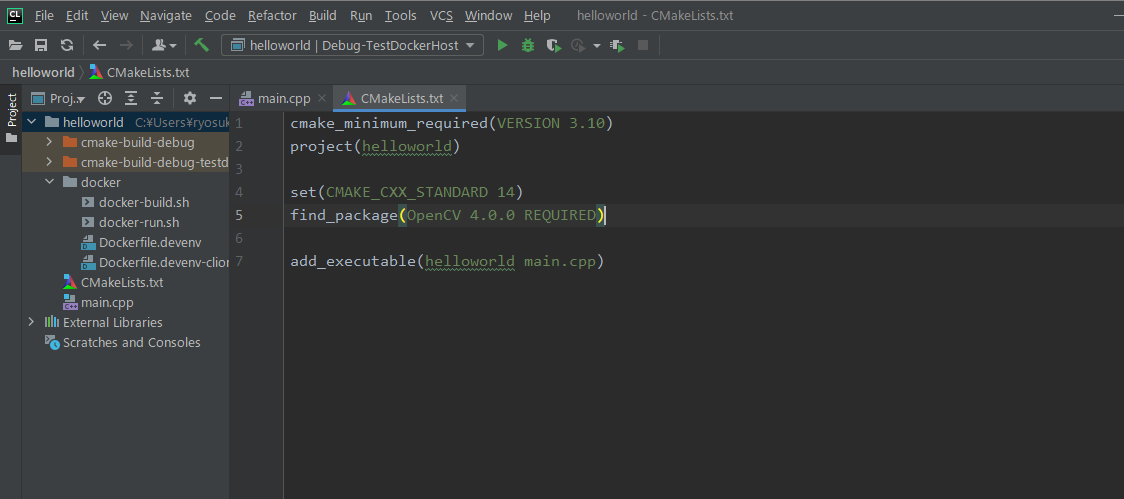Click the Attach to Process icon
This screenshot has width=1124, height=499.
pyautogui.click(x=617, y=46)
